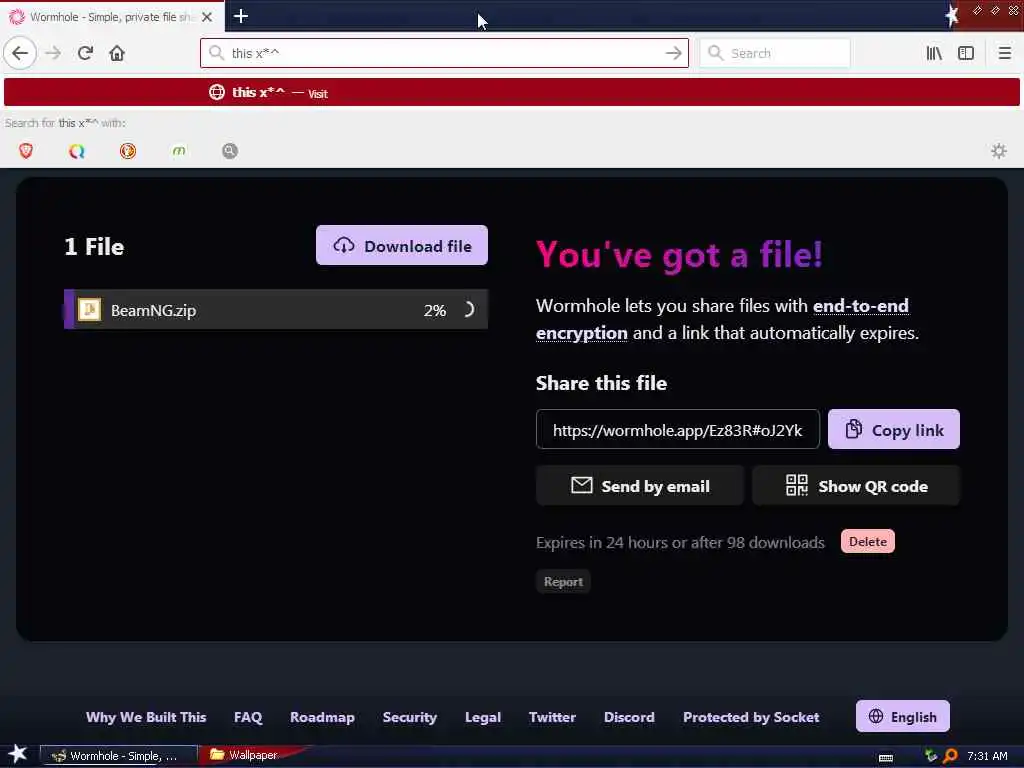Select the Wormhole browser tab

pyautogui.click(x=111, y=16)
